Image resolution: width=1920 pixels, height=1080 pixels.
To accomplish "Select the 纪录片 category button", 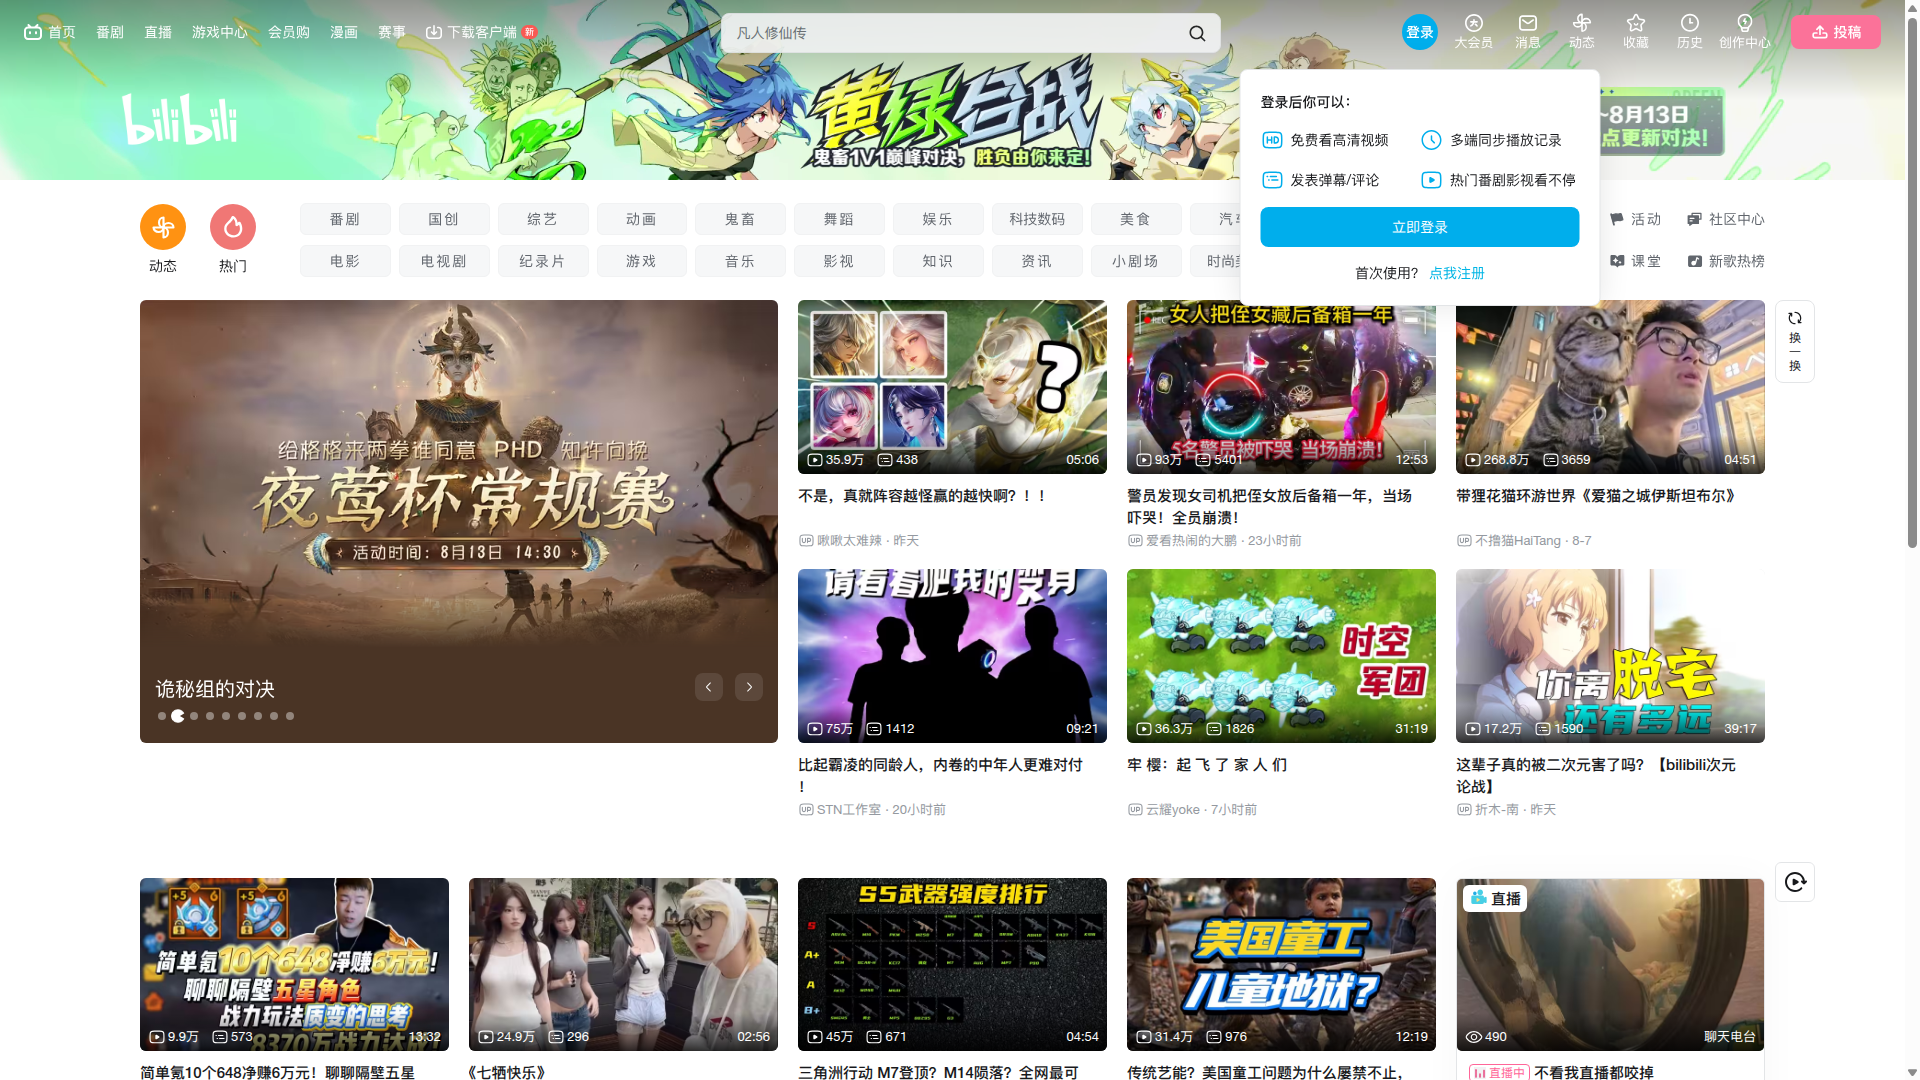I will pyautogui.click(x=542, y=261).
